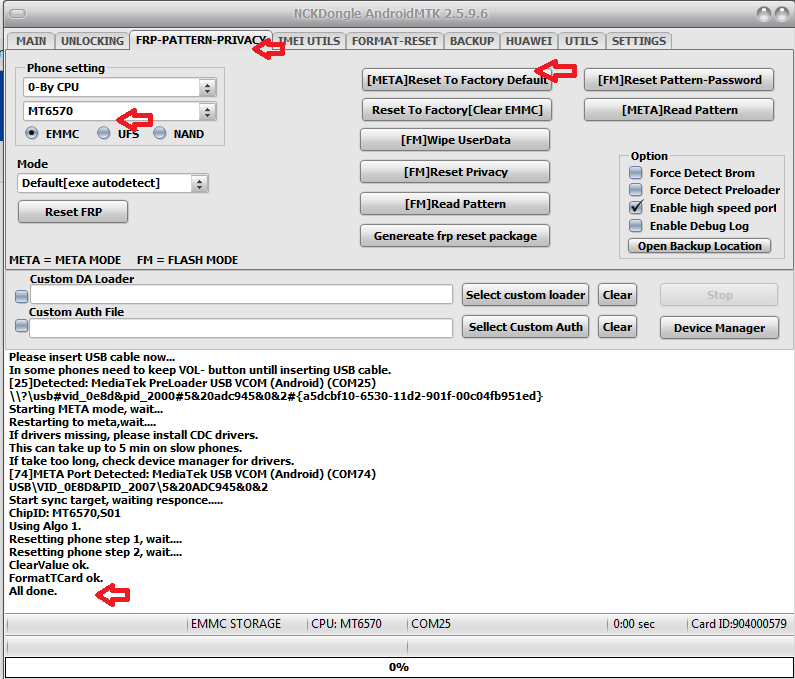Click the 0% progress bar
The height and width of the screenshot is (679, 795).
[399, 667]
